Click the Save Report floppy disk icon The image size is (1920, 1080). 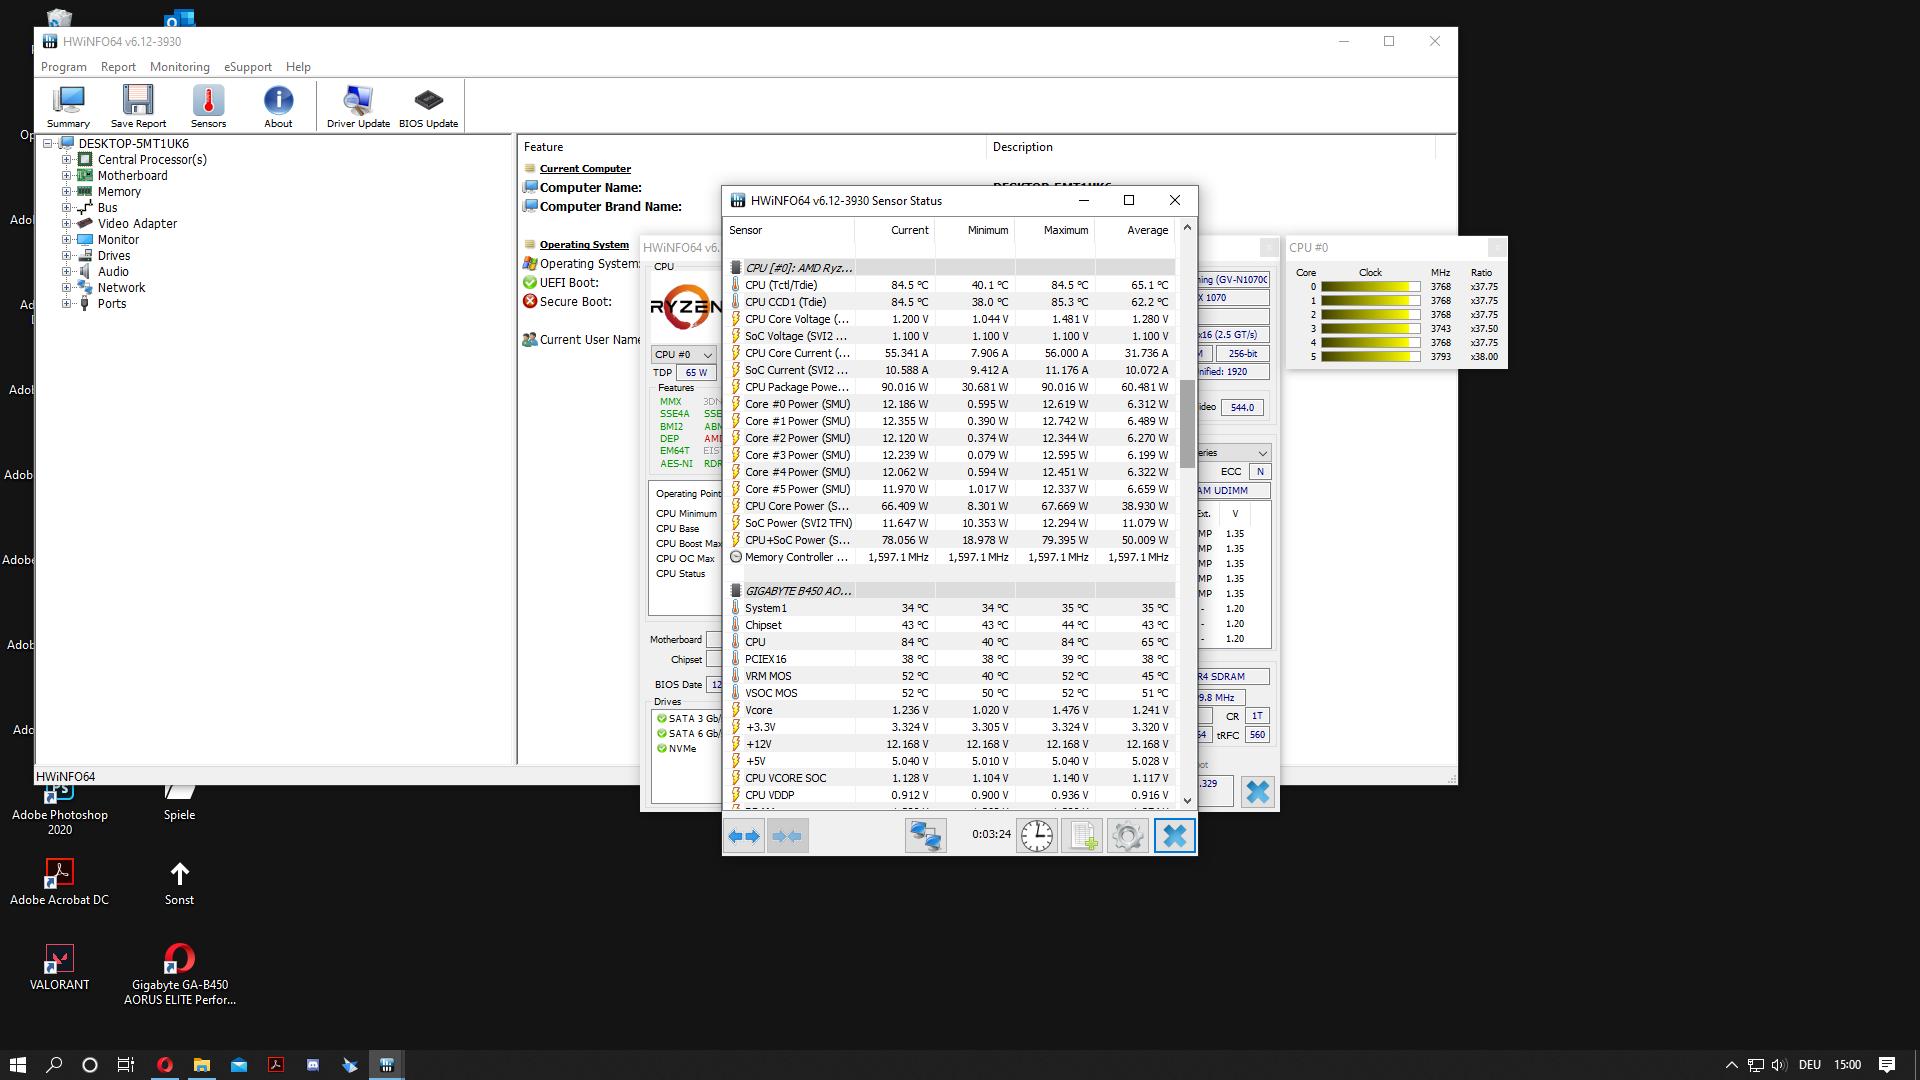tap(138, 105)
